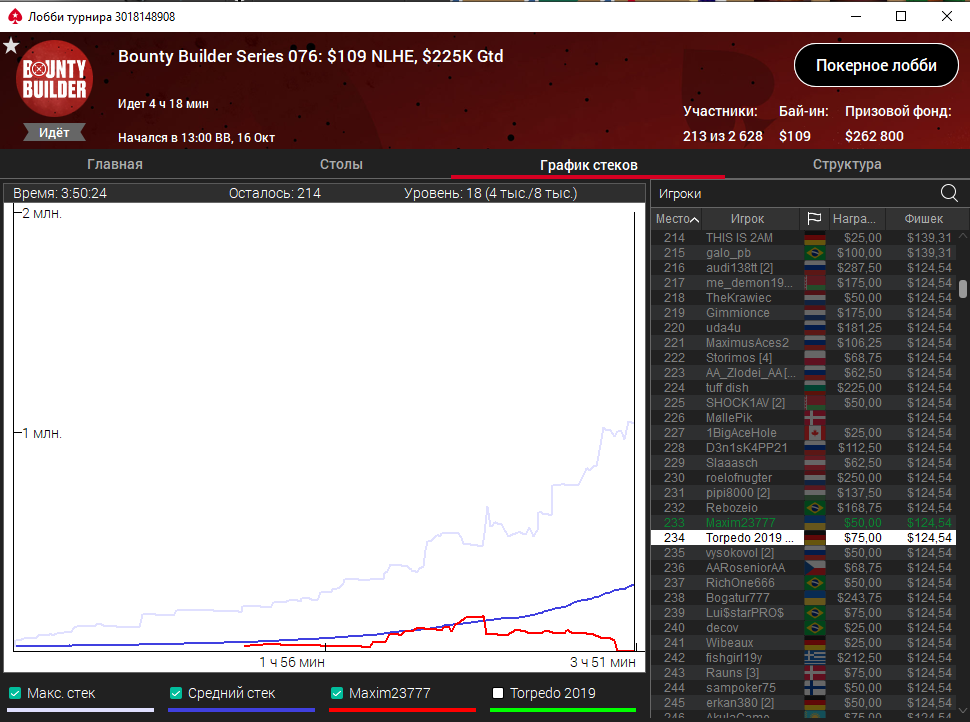Select player Storimos [4]
Viewport: 970px width, 722px height.
pyautogui.click(x=803, y=358)
